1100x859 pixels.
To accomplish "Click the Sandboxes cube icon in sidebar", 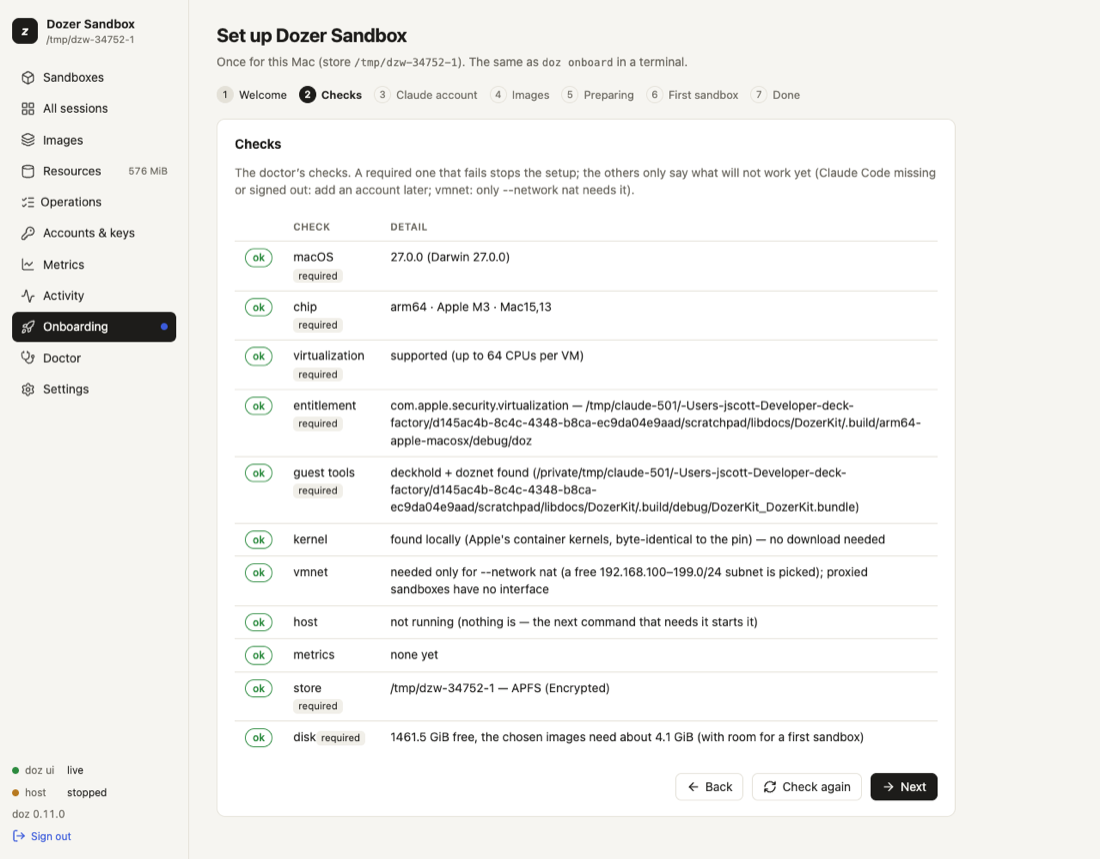I will tap(28, 77).
